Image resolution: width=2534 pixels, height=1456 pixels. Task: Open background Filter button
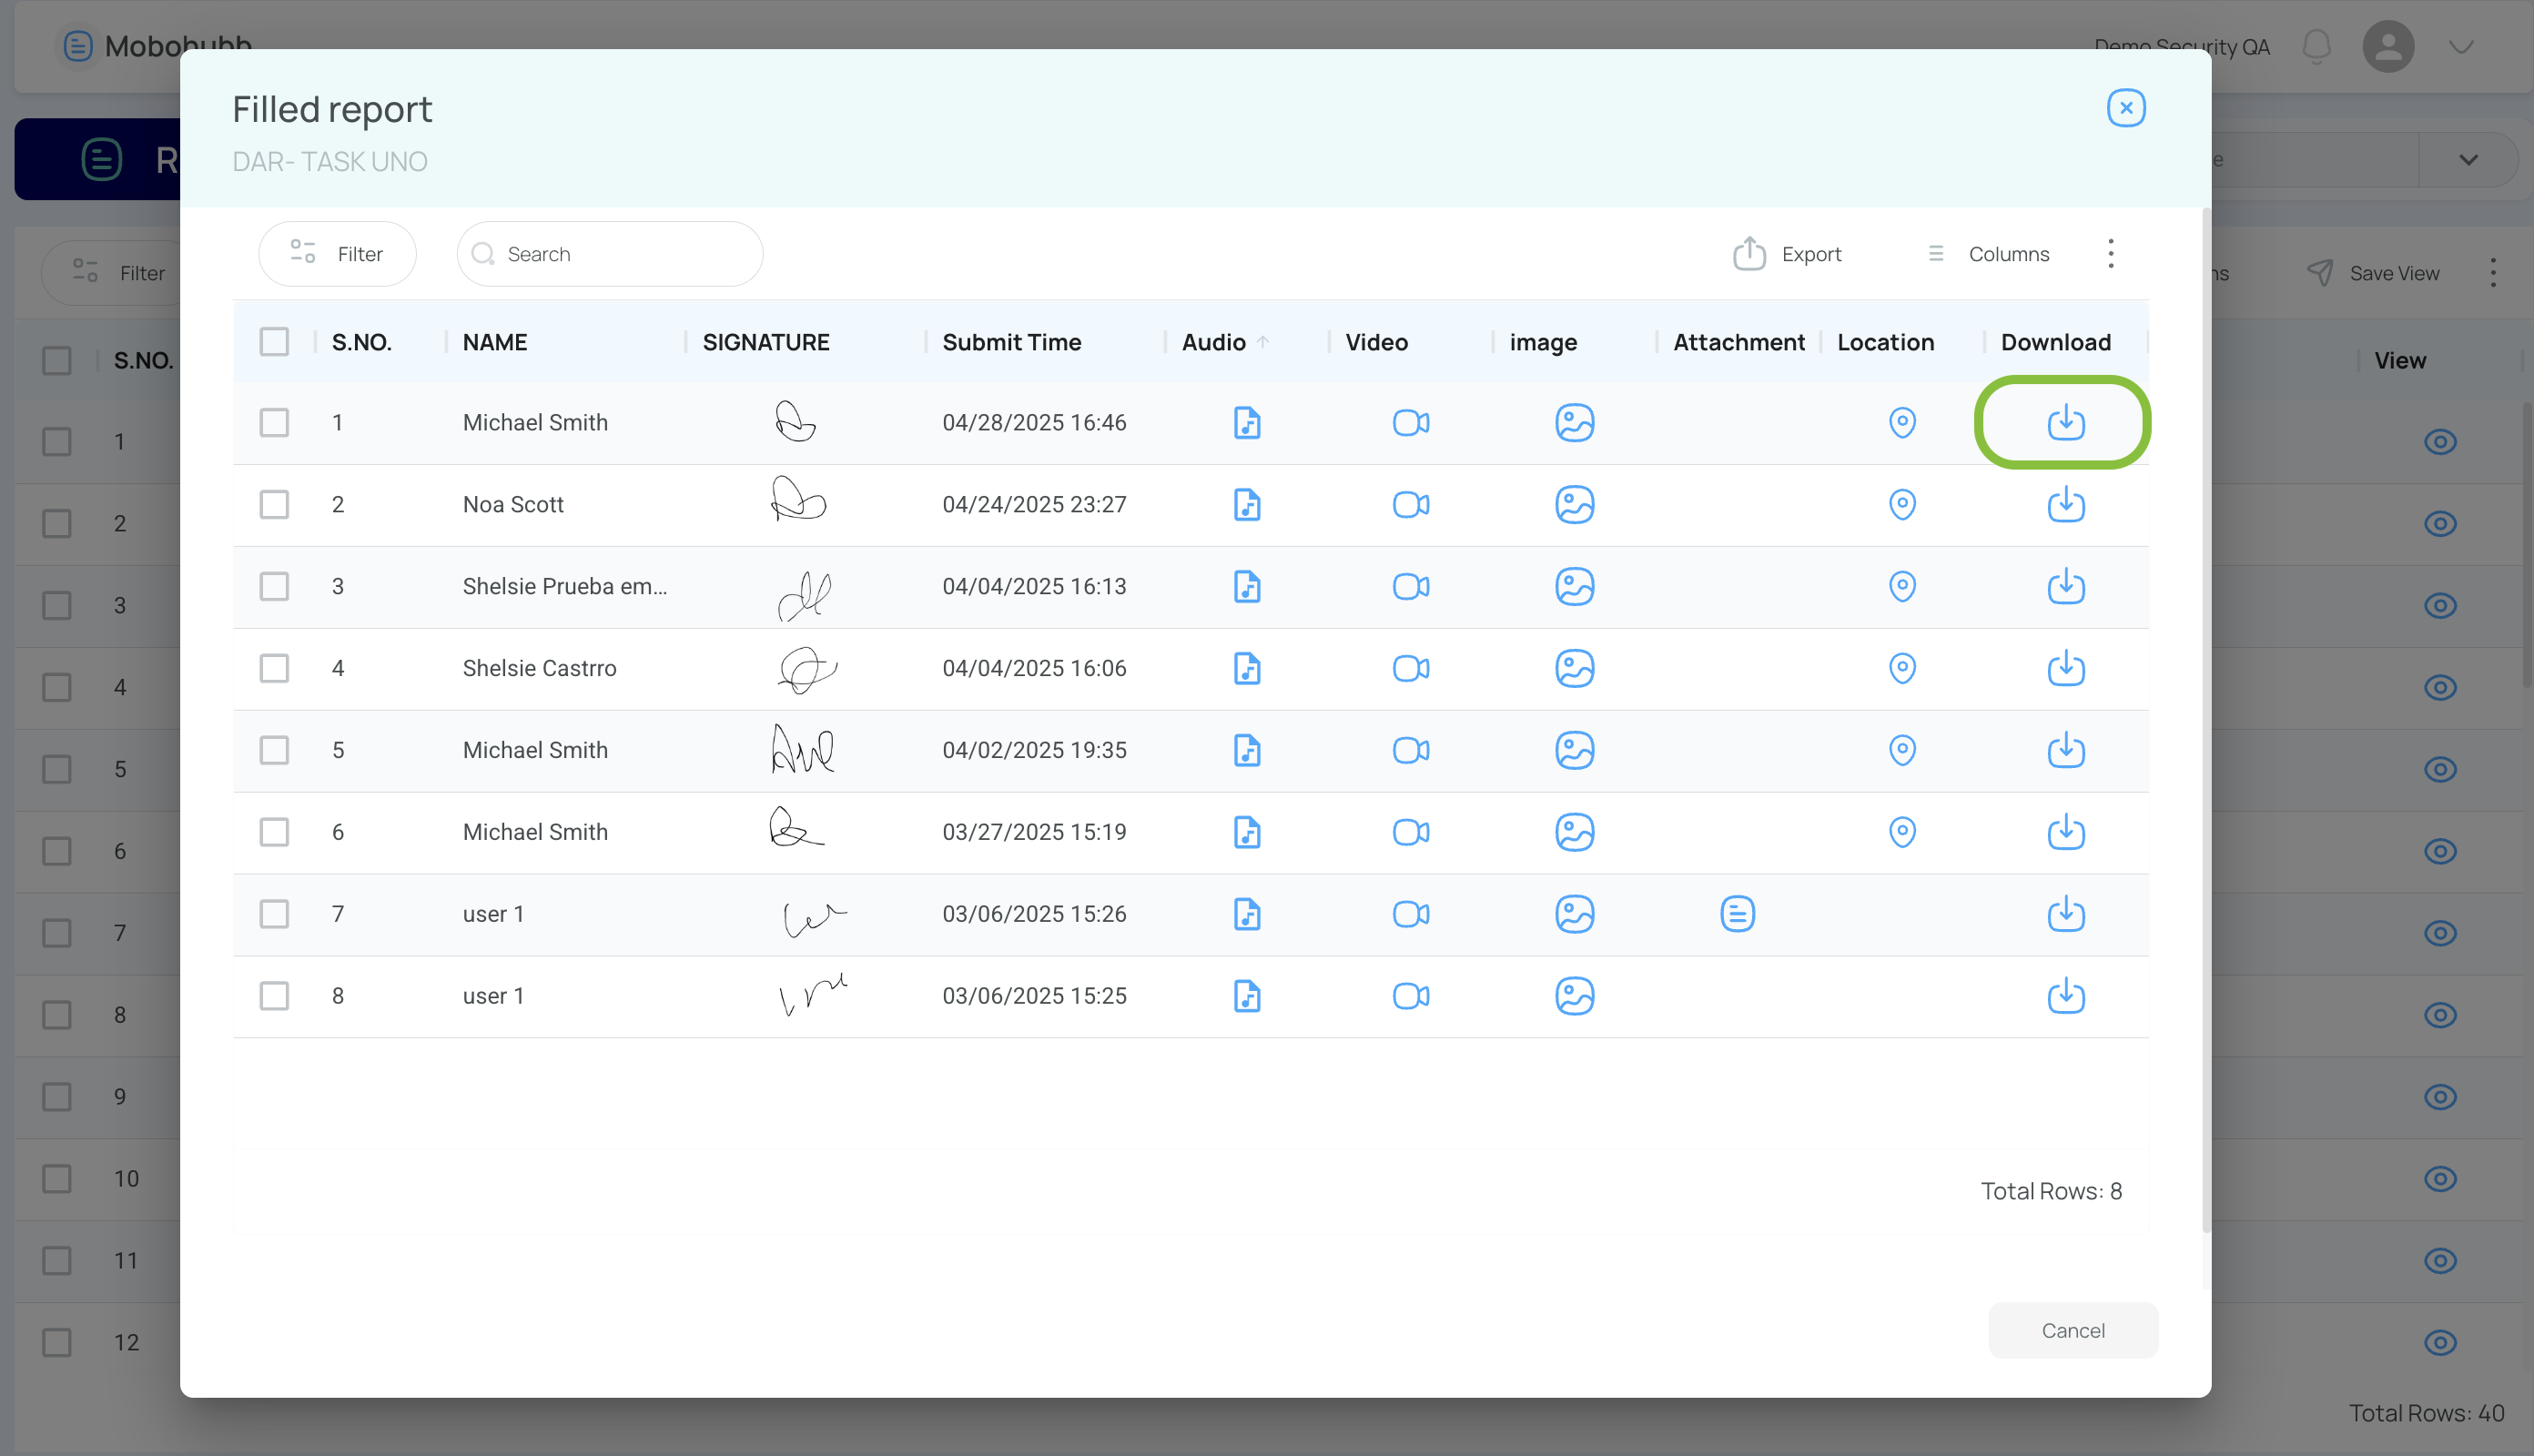tap(118, 273)
